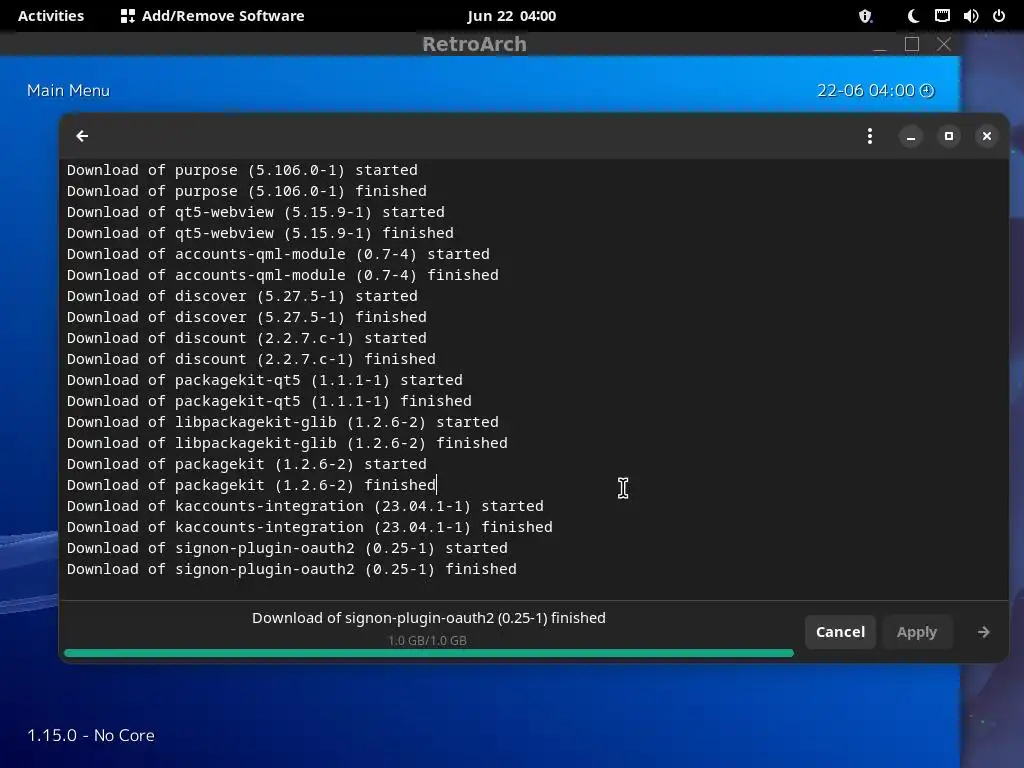Click the line kaccounts-integration (23.04.1-1) finished

pos(310,526)
